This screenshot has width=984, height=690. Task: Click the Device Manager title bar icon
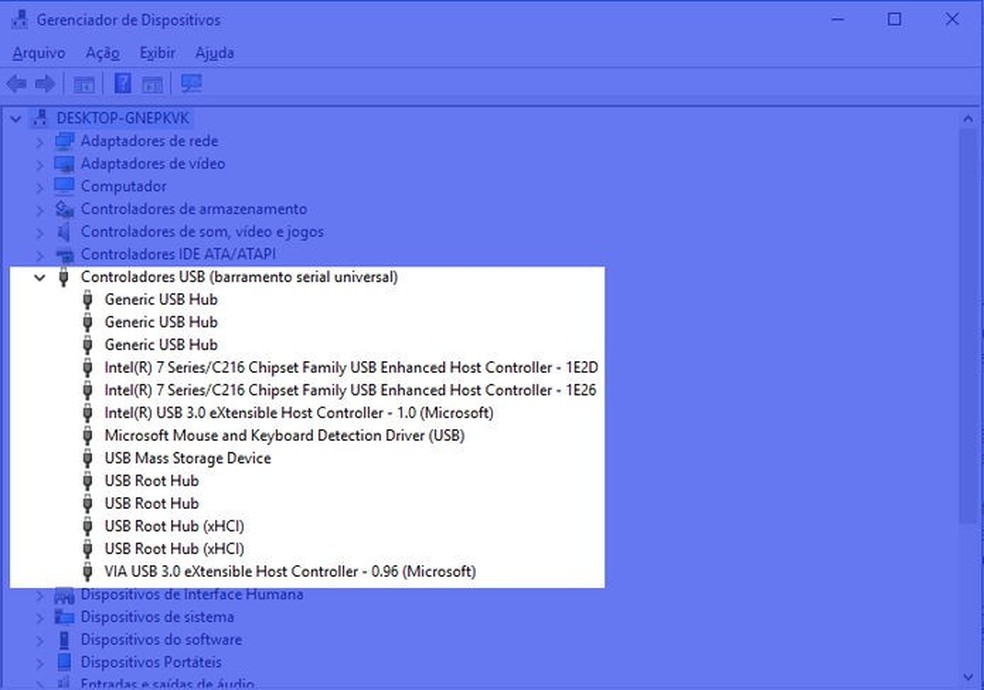click(x=19, y=19)
